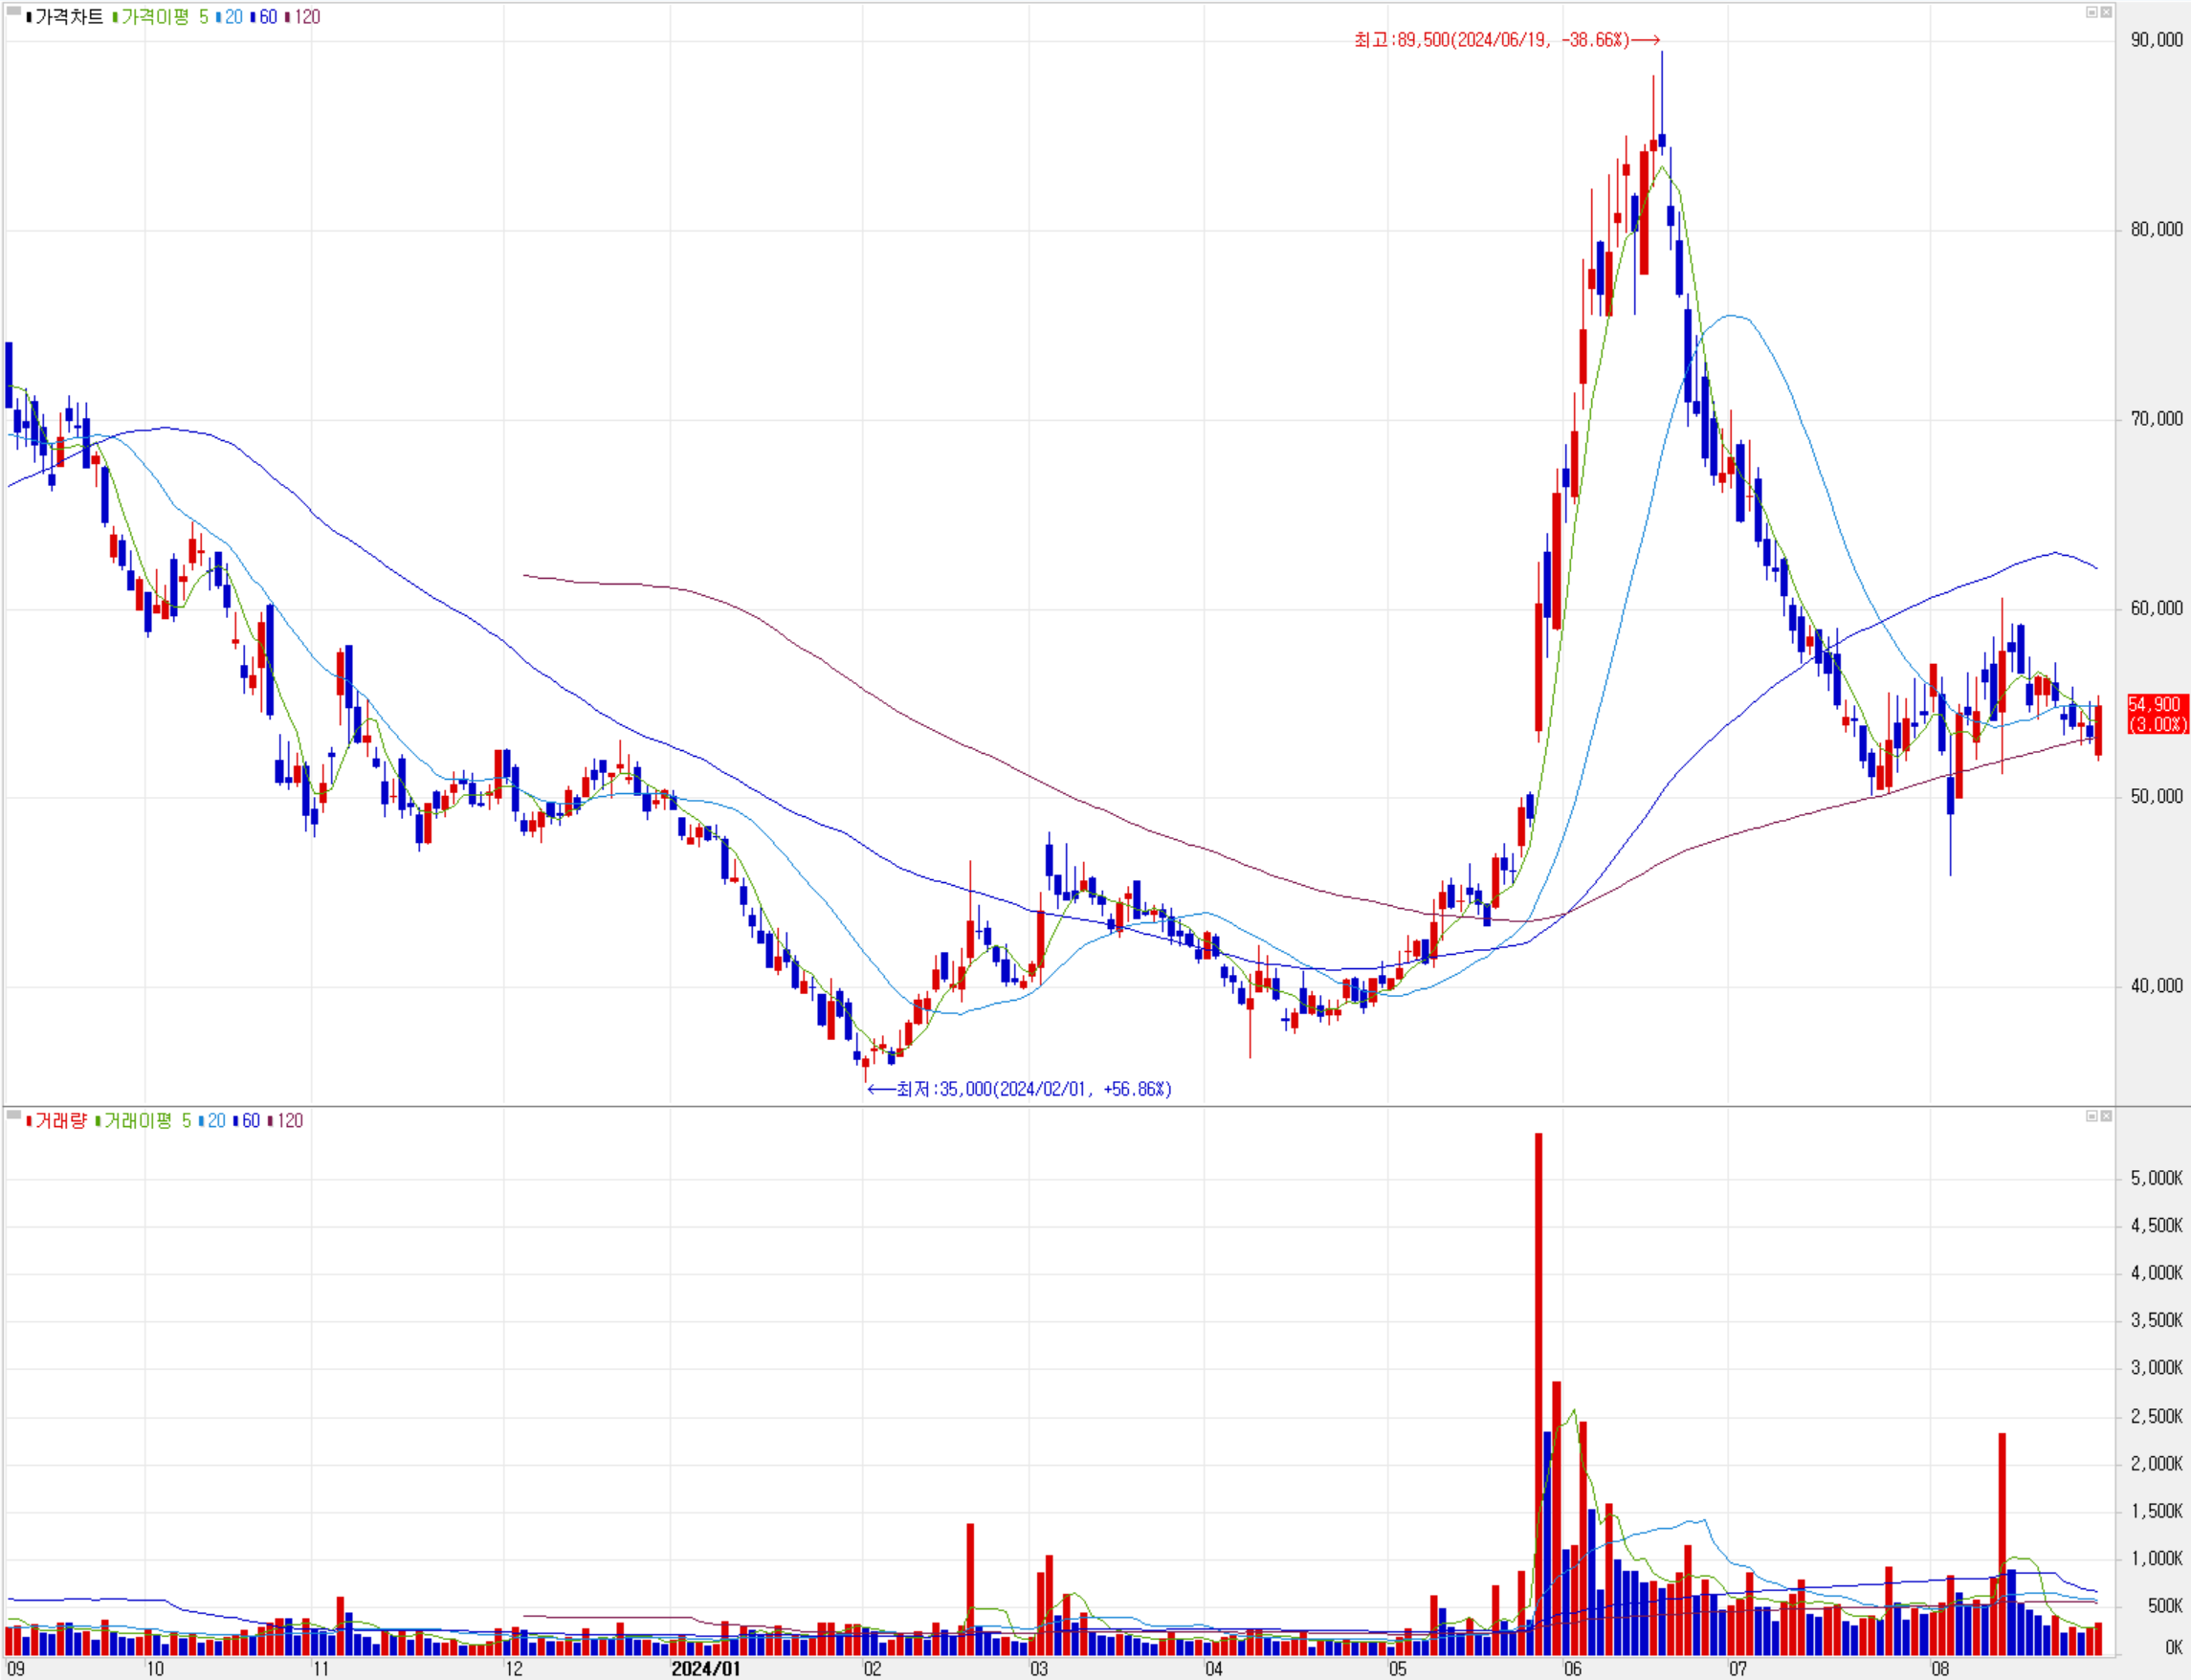Click the 가격차트 legend label
This screenshot has width=2191, height=1680.
pos(68,17)
